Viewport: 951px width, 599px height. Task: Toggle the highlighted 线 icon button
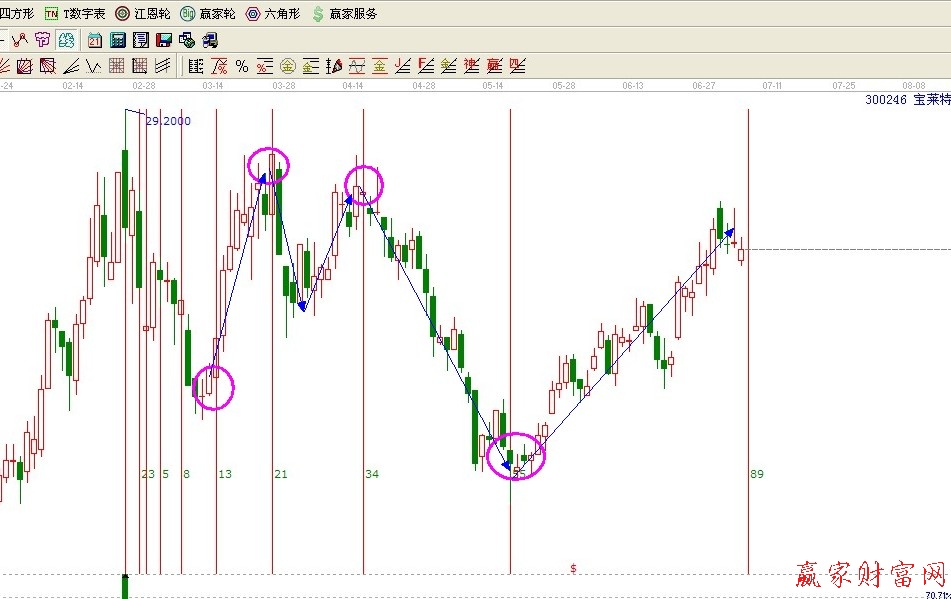(x=65, y=40)
